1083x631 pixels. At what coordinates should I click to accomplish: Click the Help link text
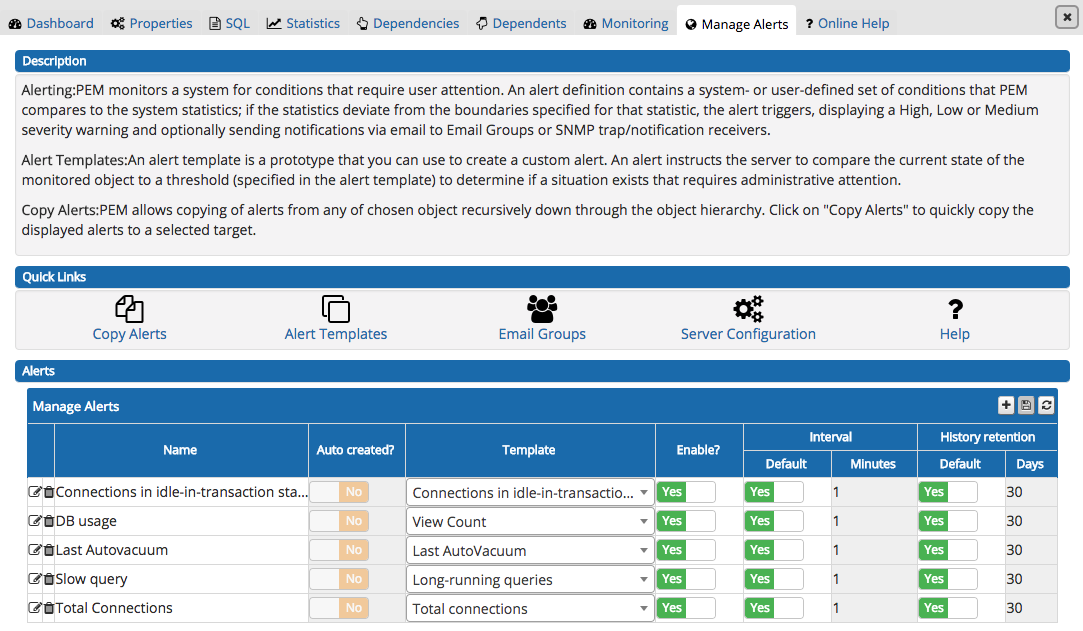(x=955, y=334)
